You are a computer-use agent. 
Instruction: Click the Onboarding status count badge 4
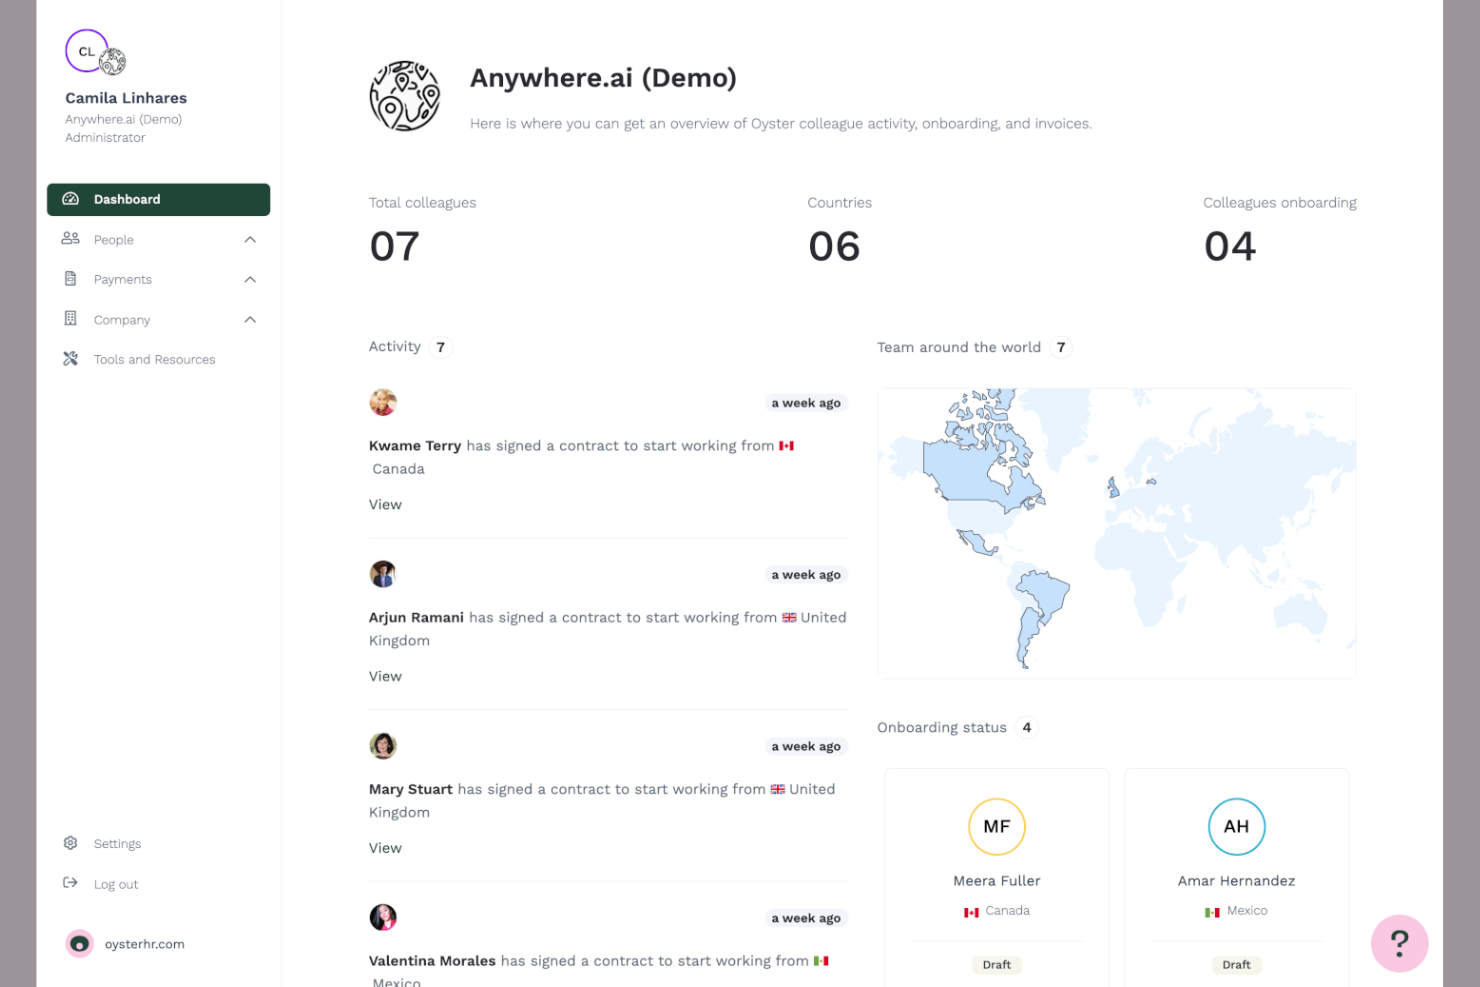[1026, 727]
